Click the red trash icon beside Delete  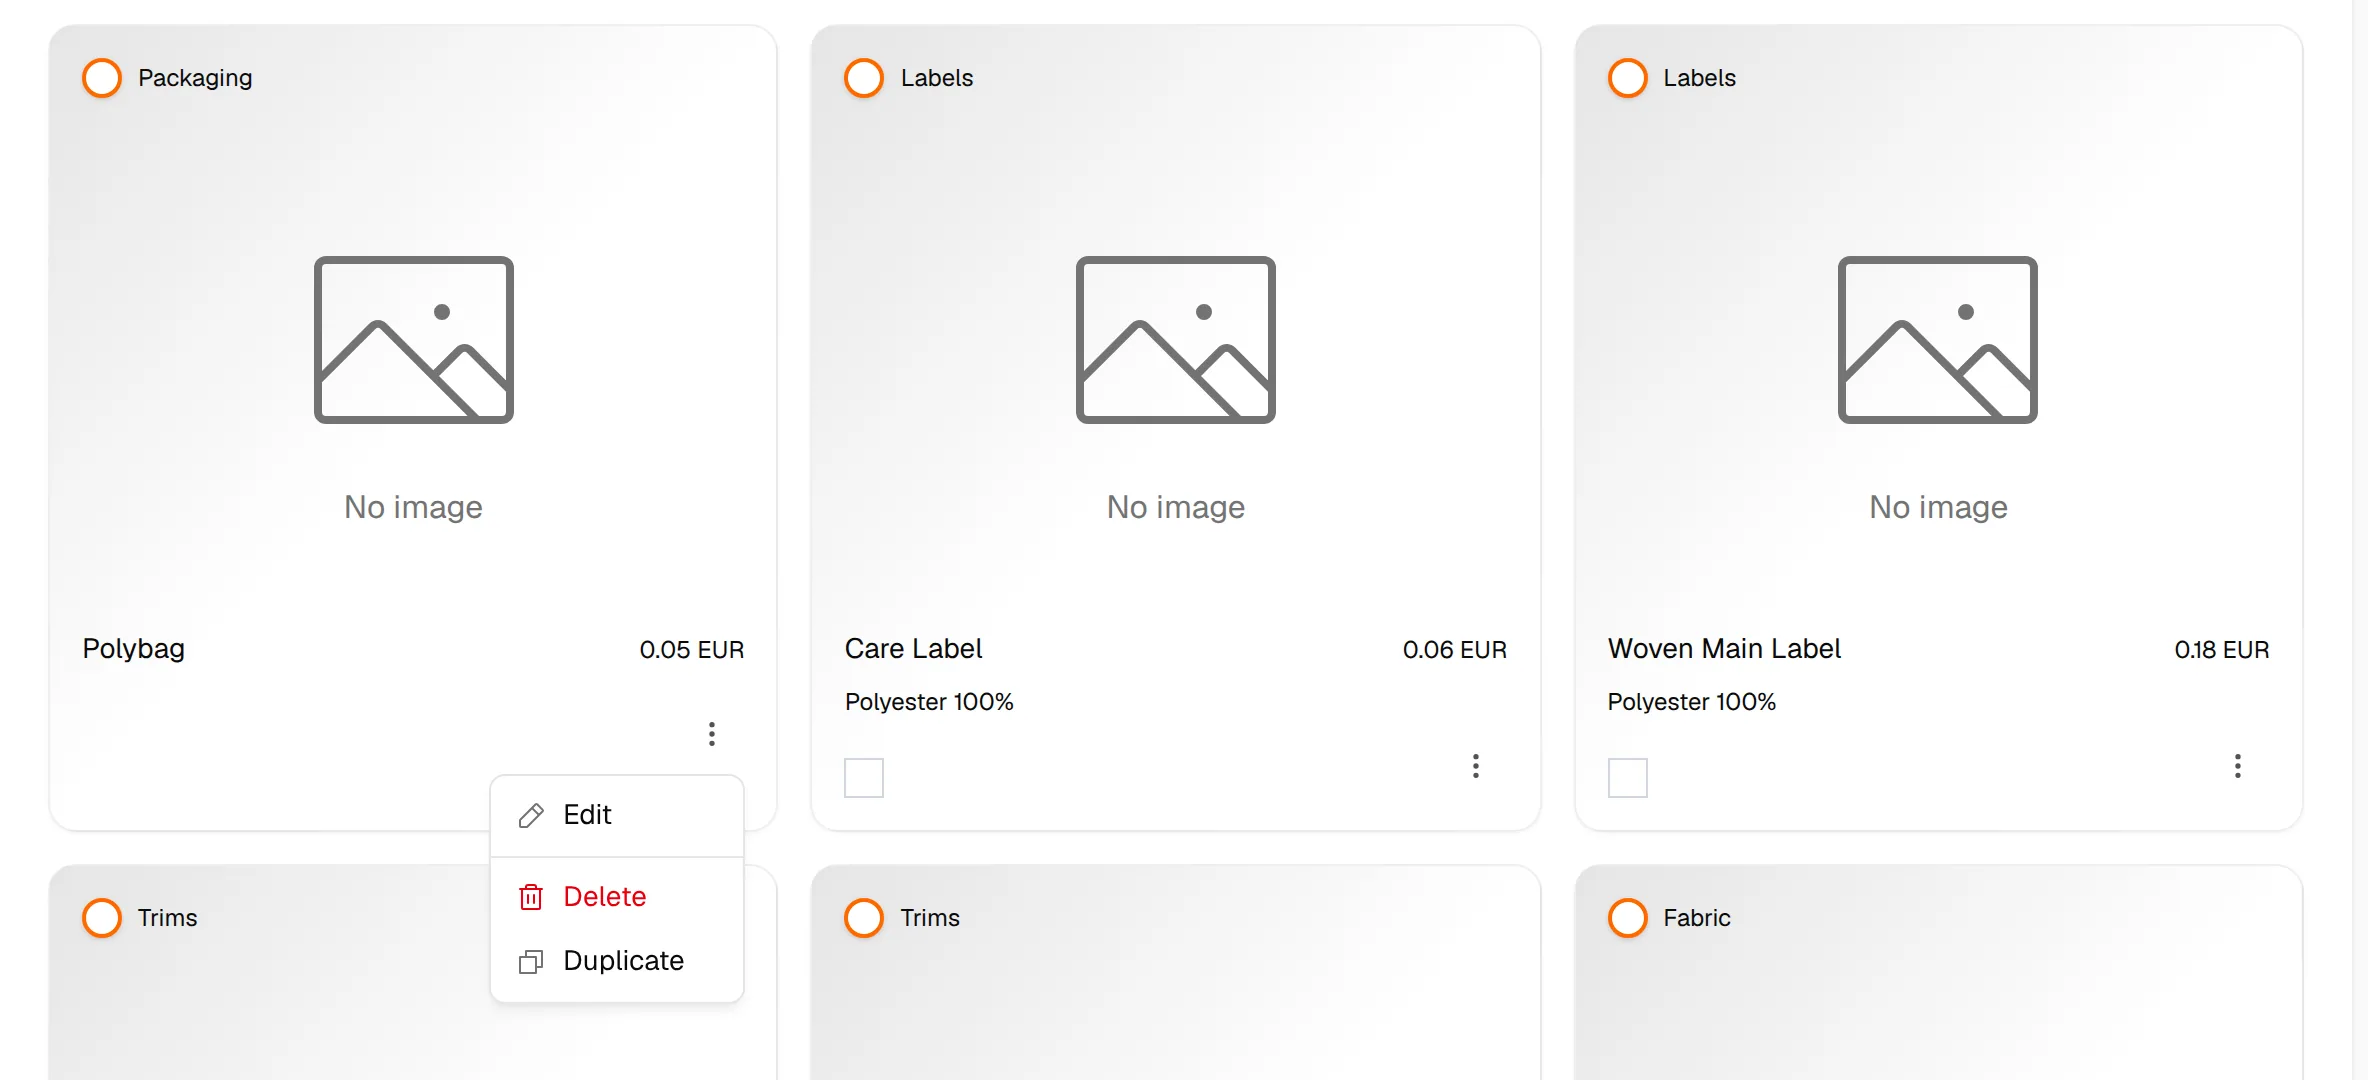531,897
